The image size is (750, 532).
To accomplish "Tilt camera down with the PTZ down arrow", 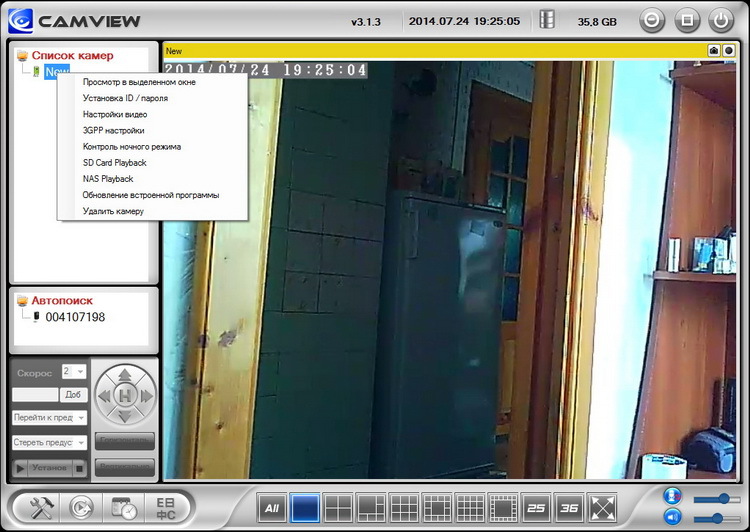I will (x=125, y=416).
